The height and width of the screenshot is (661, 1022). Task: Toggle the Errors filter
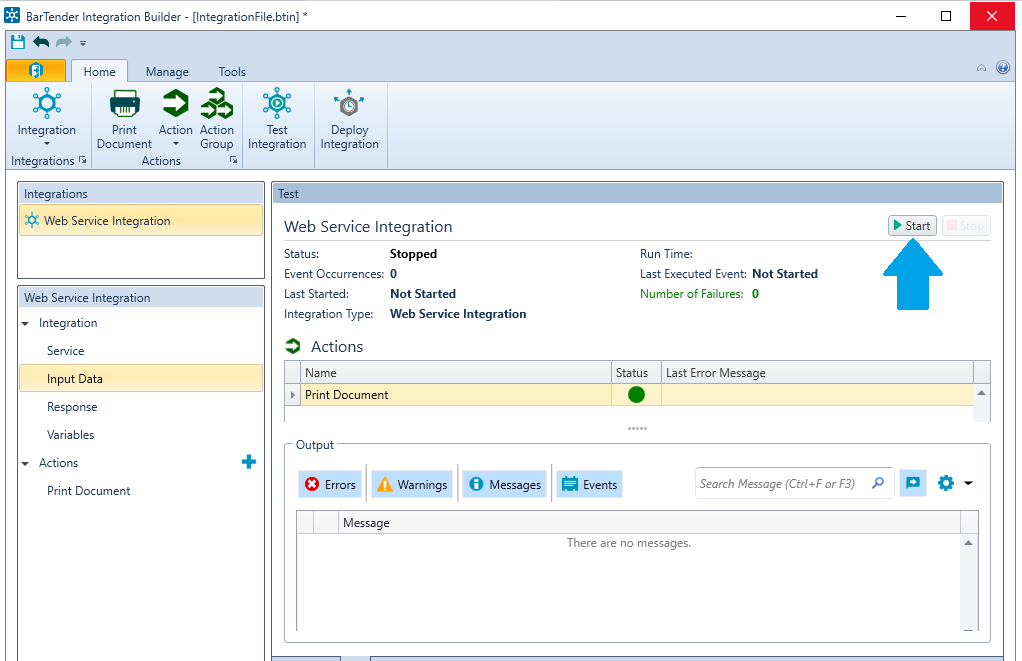pyautogui.click(x=330, y=484)
